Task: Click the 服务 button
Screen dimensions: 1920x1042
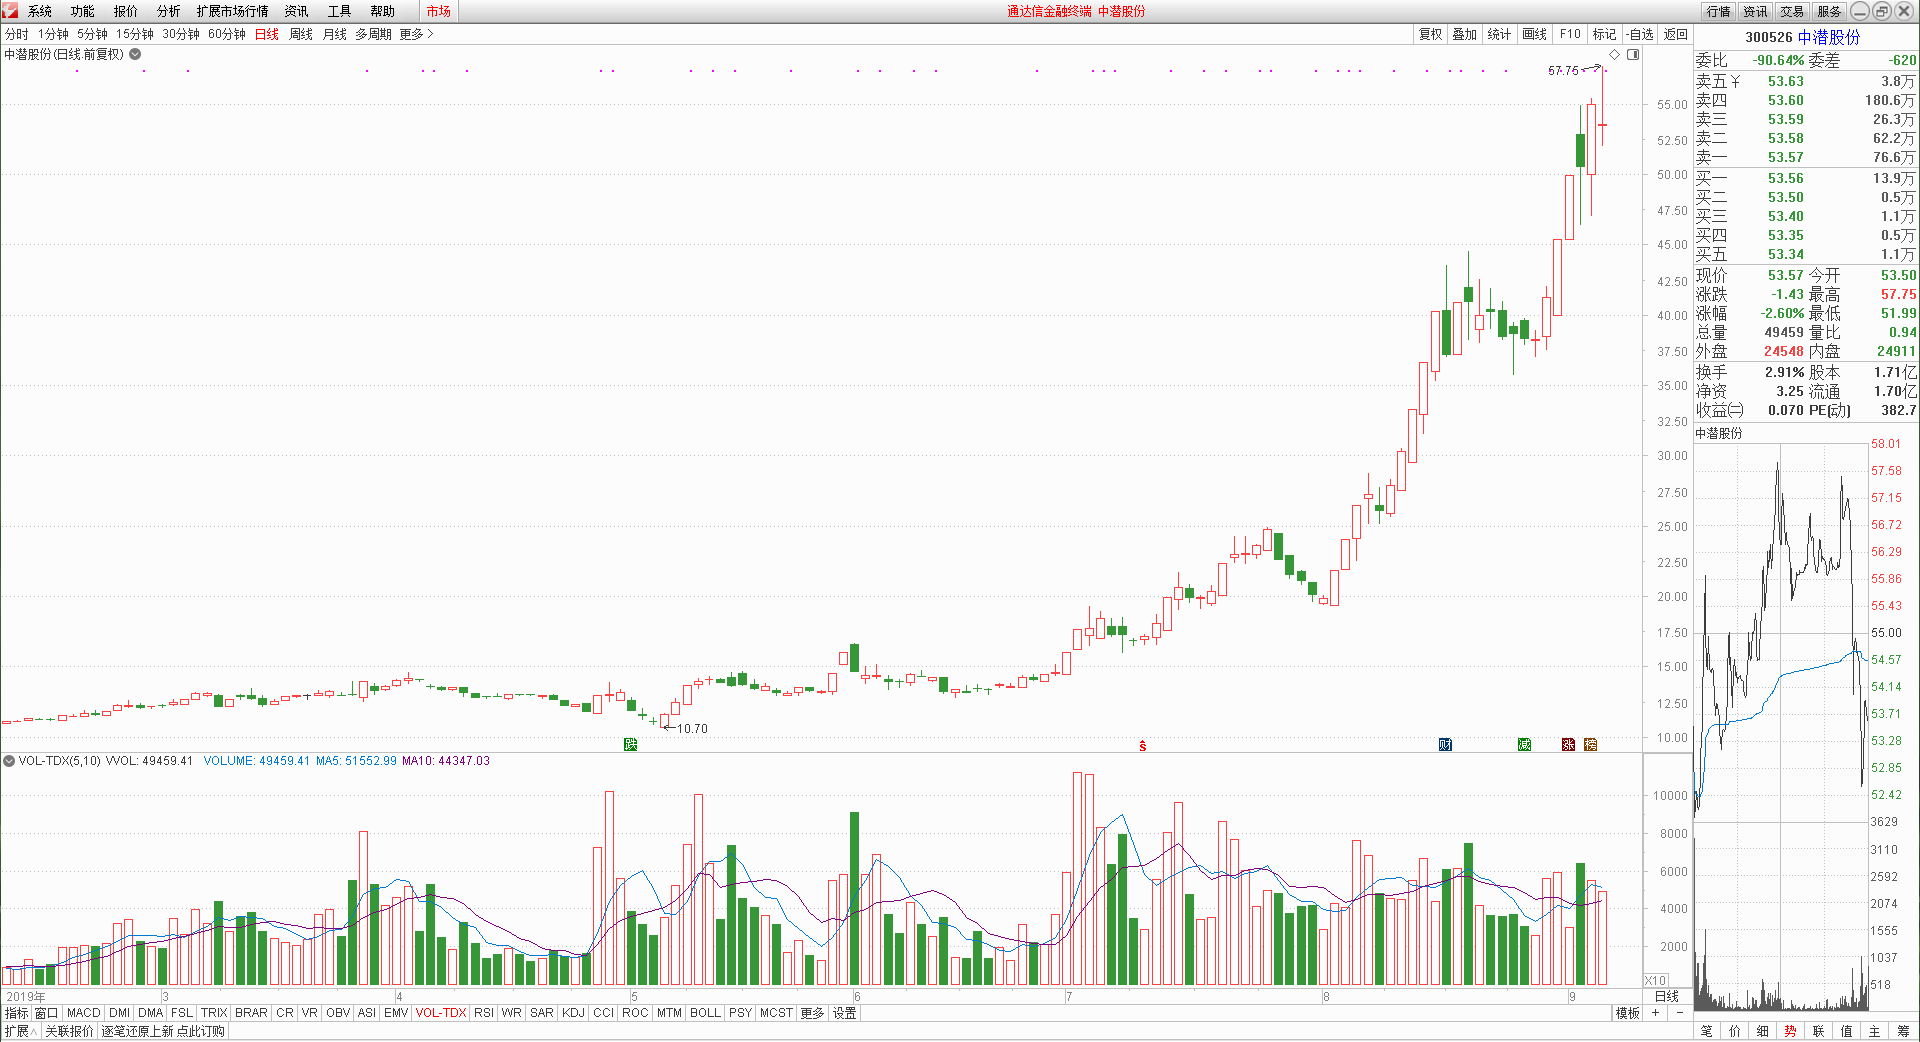Action: pos(1829,11)
